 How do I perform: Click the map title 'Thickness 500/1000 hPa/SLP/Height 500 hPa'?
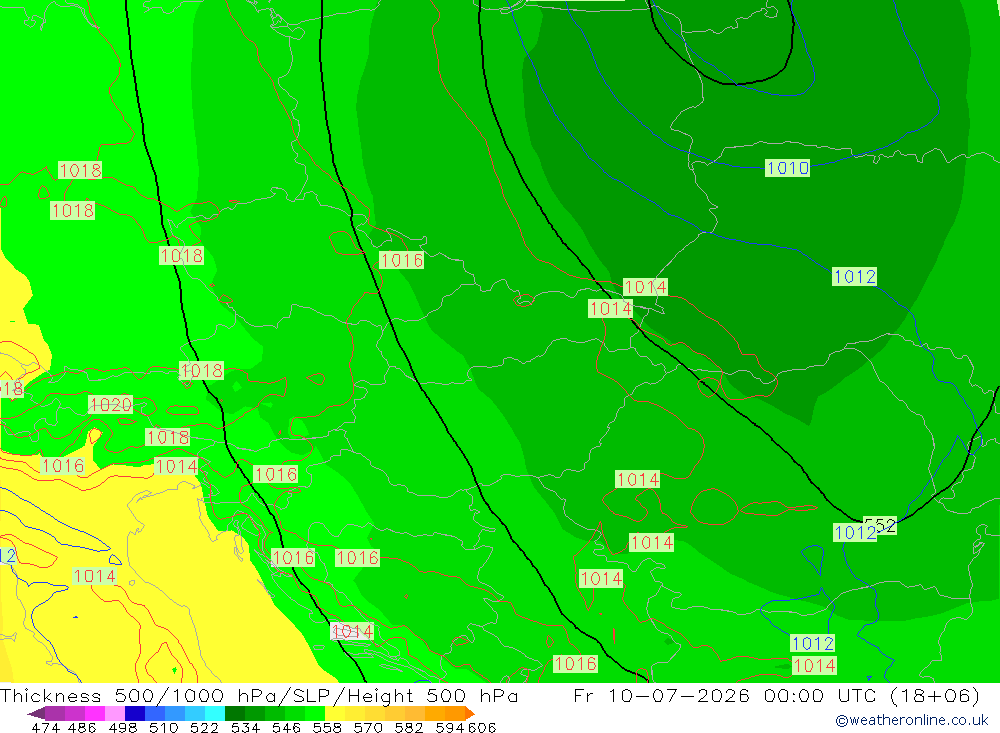pos(259,695)
